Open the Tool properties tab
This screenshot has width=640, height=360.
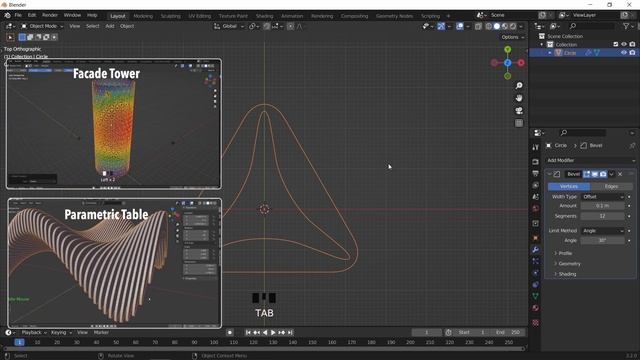tap(536, 147)
